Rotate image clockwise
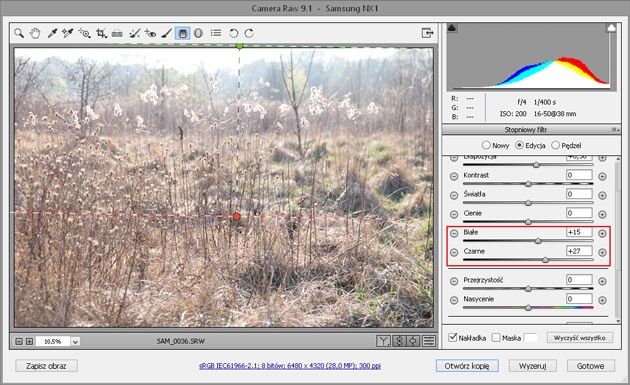630x385 pixels. [249, 33]
